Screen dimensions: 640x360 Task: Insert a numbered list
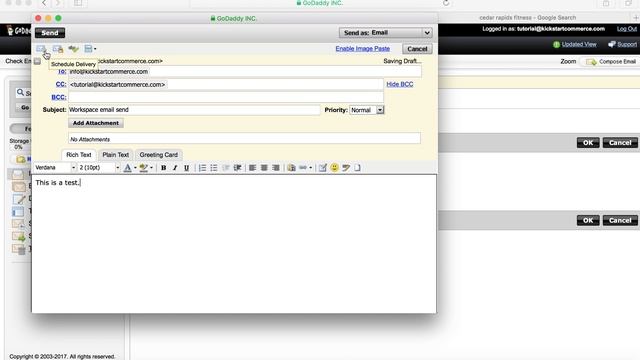coord(202,168)
